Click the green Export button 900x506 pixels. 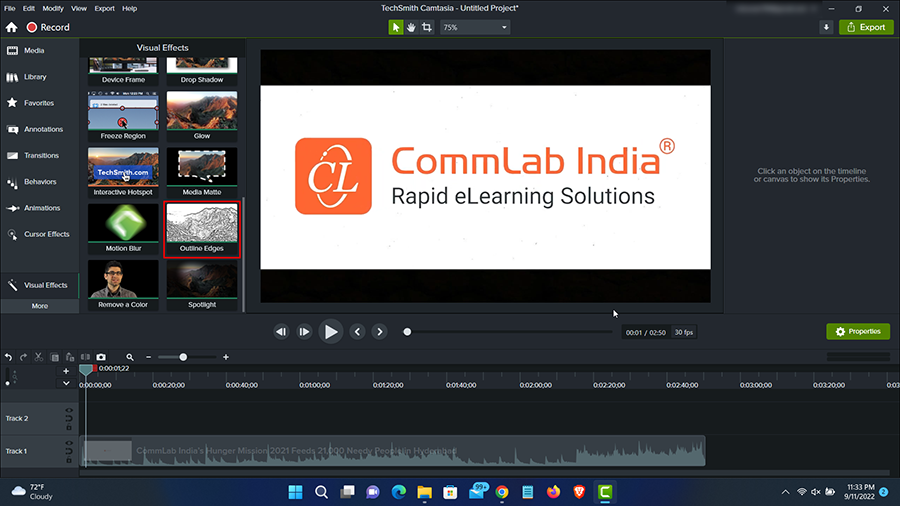click(866, 27)
